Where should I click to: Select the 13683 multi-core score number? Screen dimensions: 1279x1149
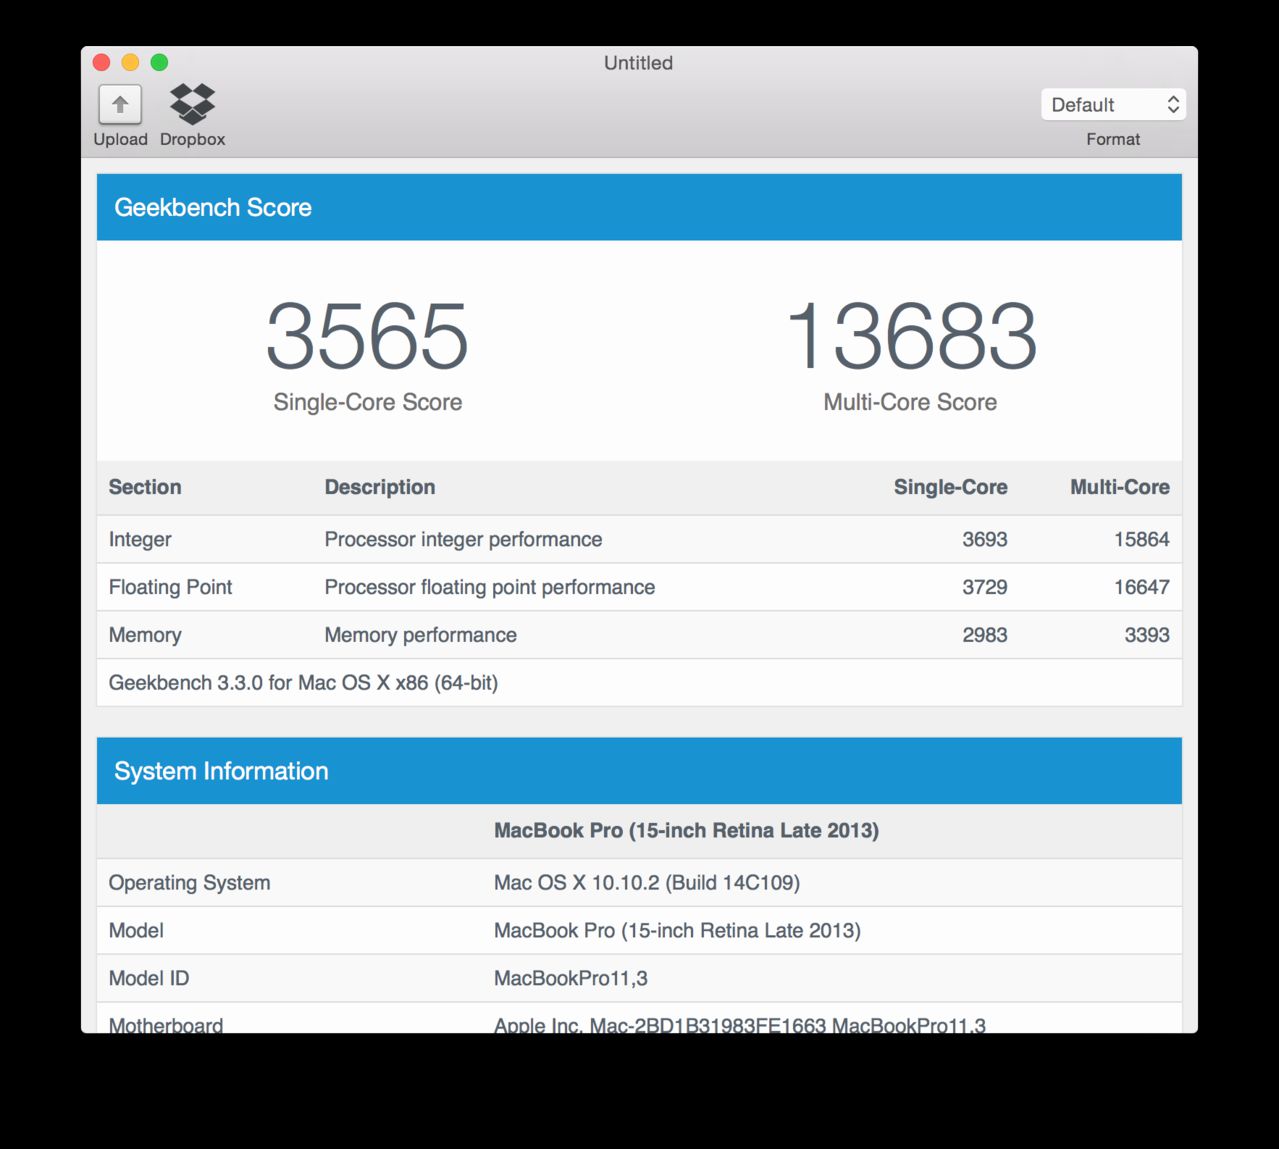click(x=911, y=336)
